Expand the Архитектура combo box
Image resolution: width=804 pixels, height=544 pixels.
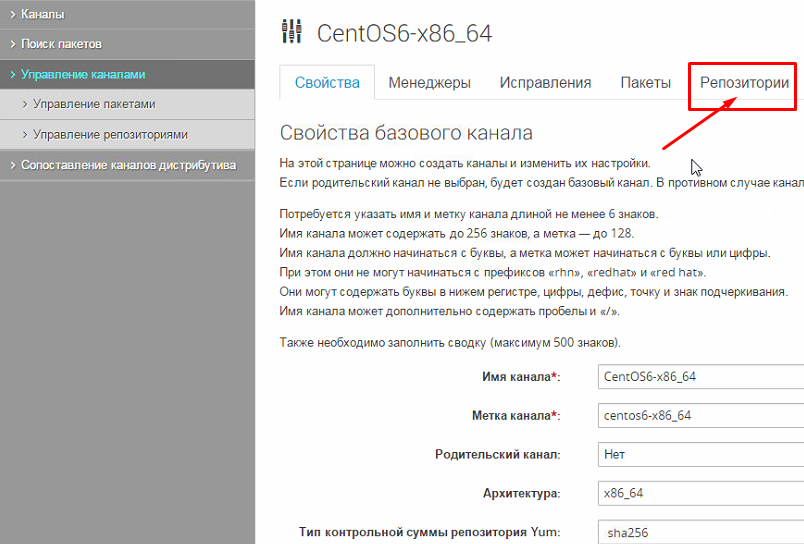(700, 493)
